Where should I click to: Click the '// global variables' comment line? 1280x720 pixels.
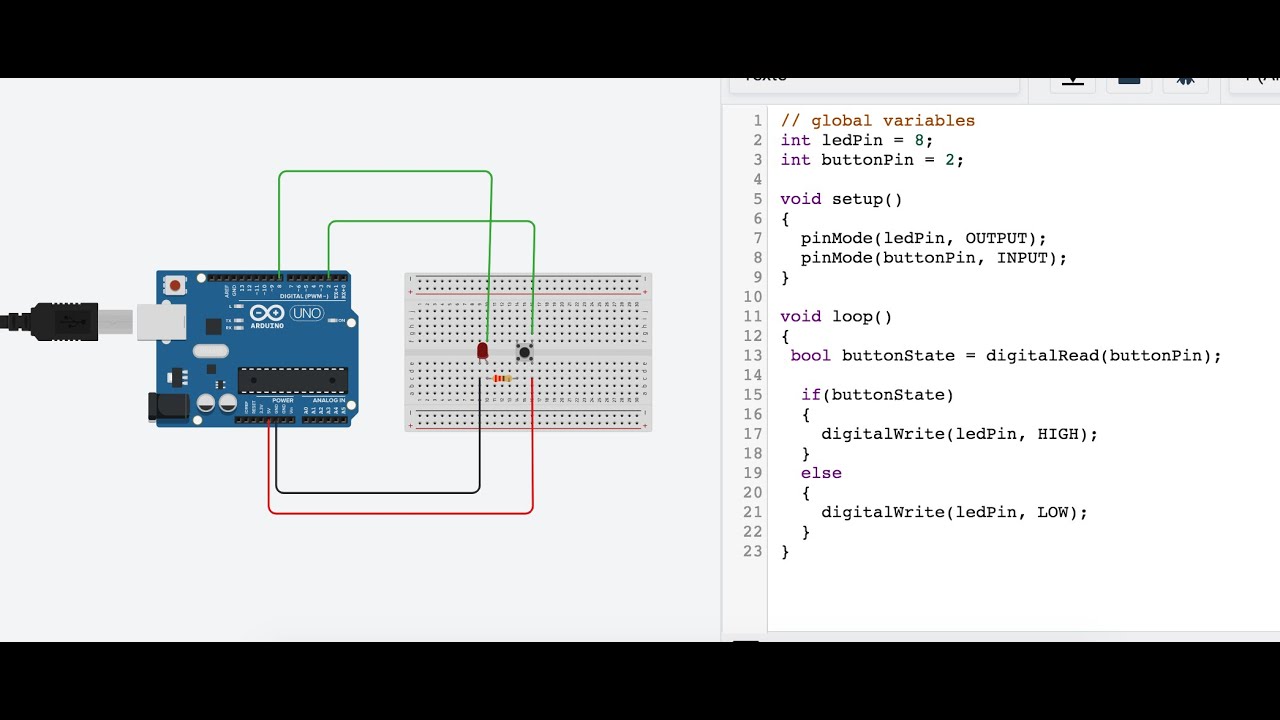(x=878, y=121)
